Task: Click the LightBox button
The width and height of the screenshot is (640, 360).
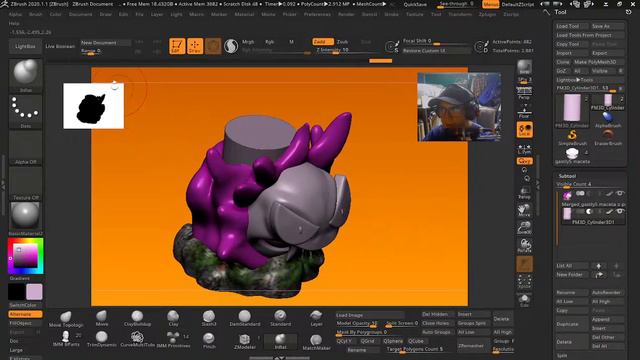Action: point(25,46)
